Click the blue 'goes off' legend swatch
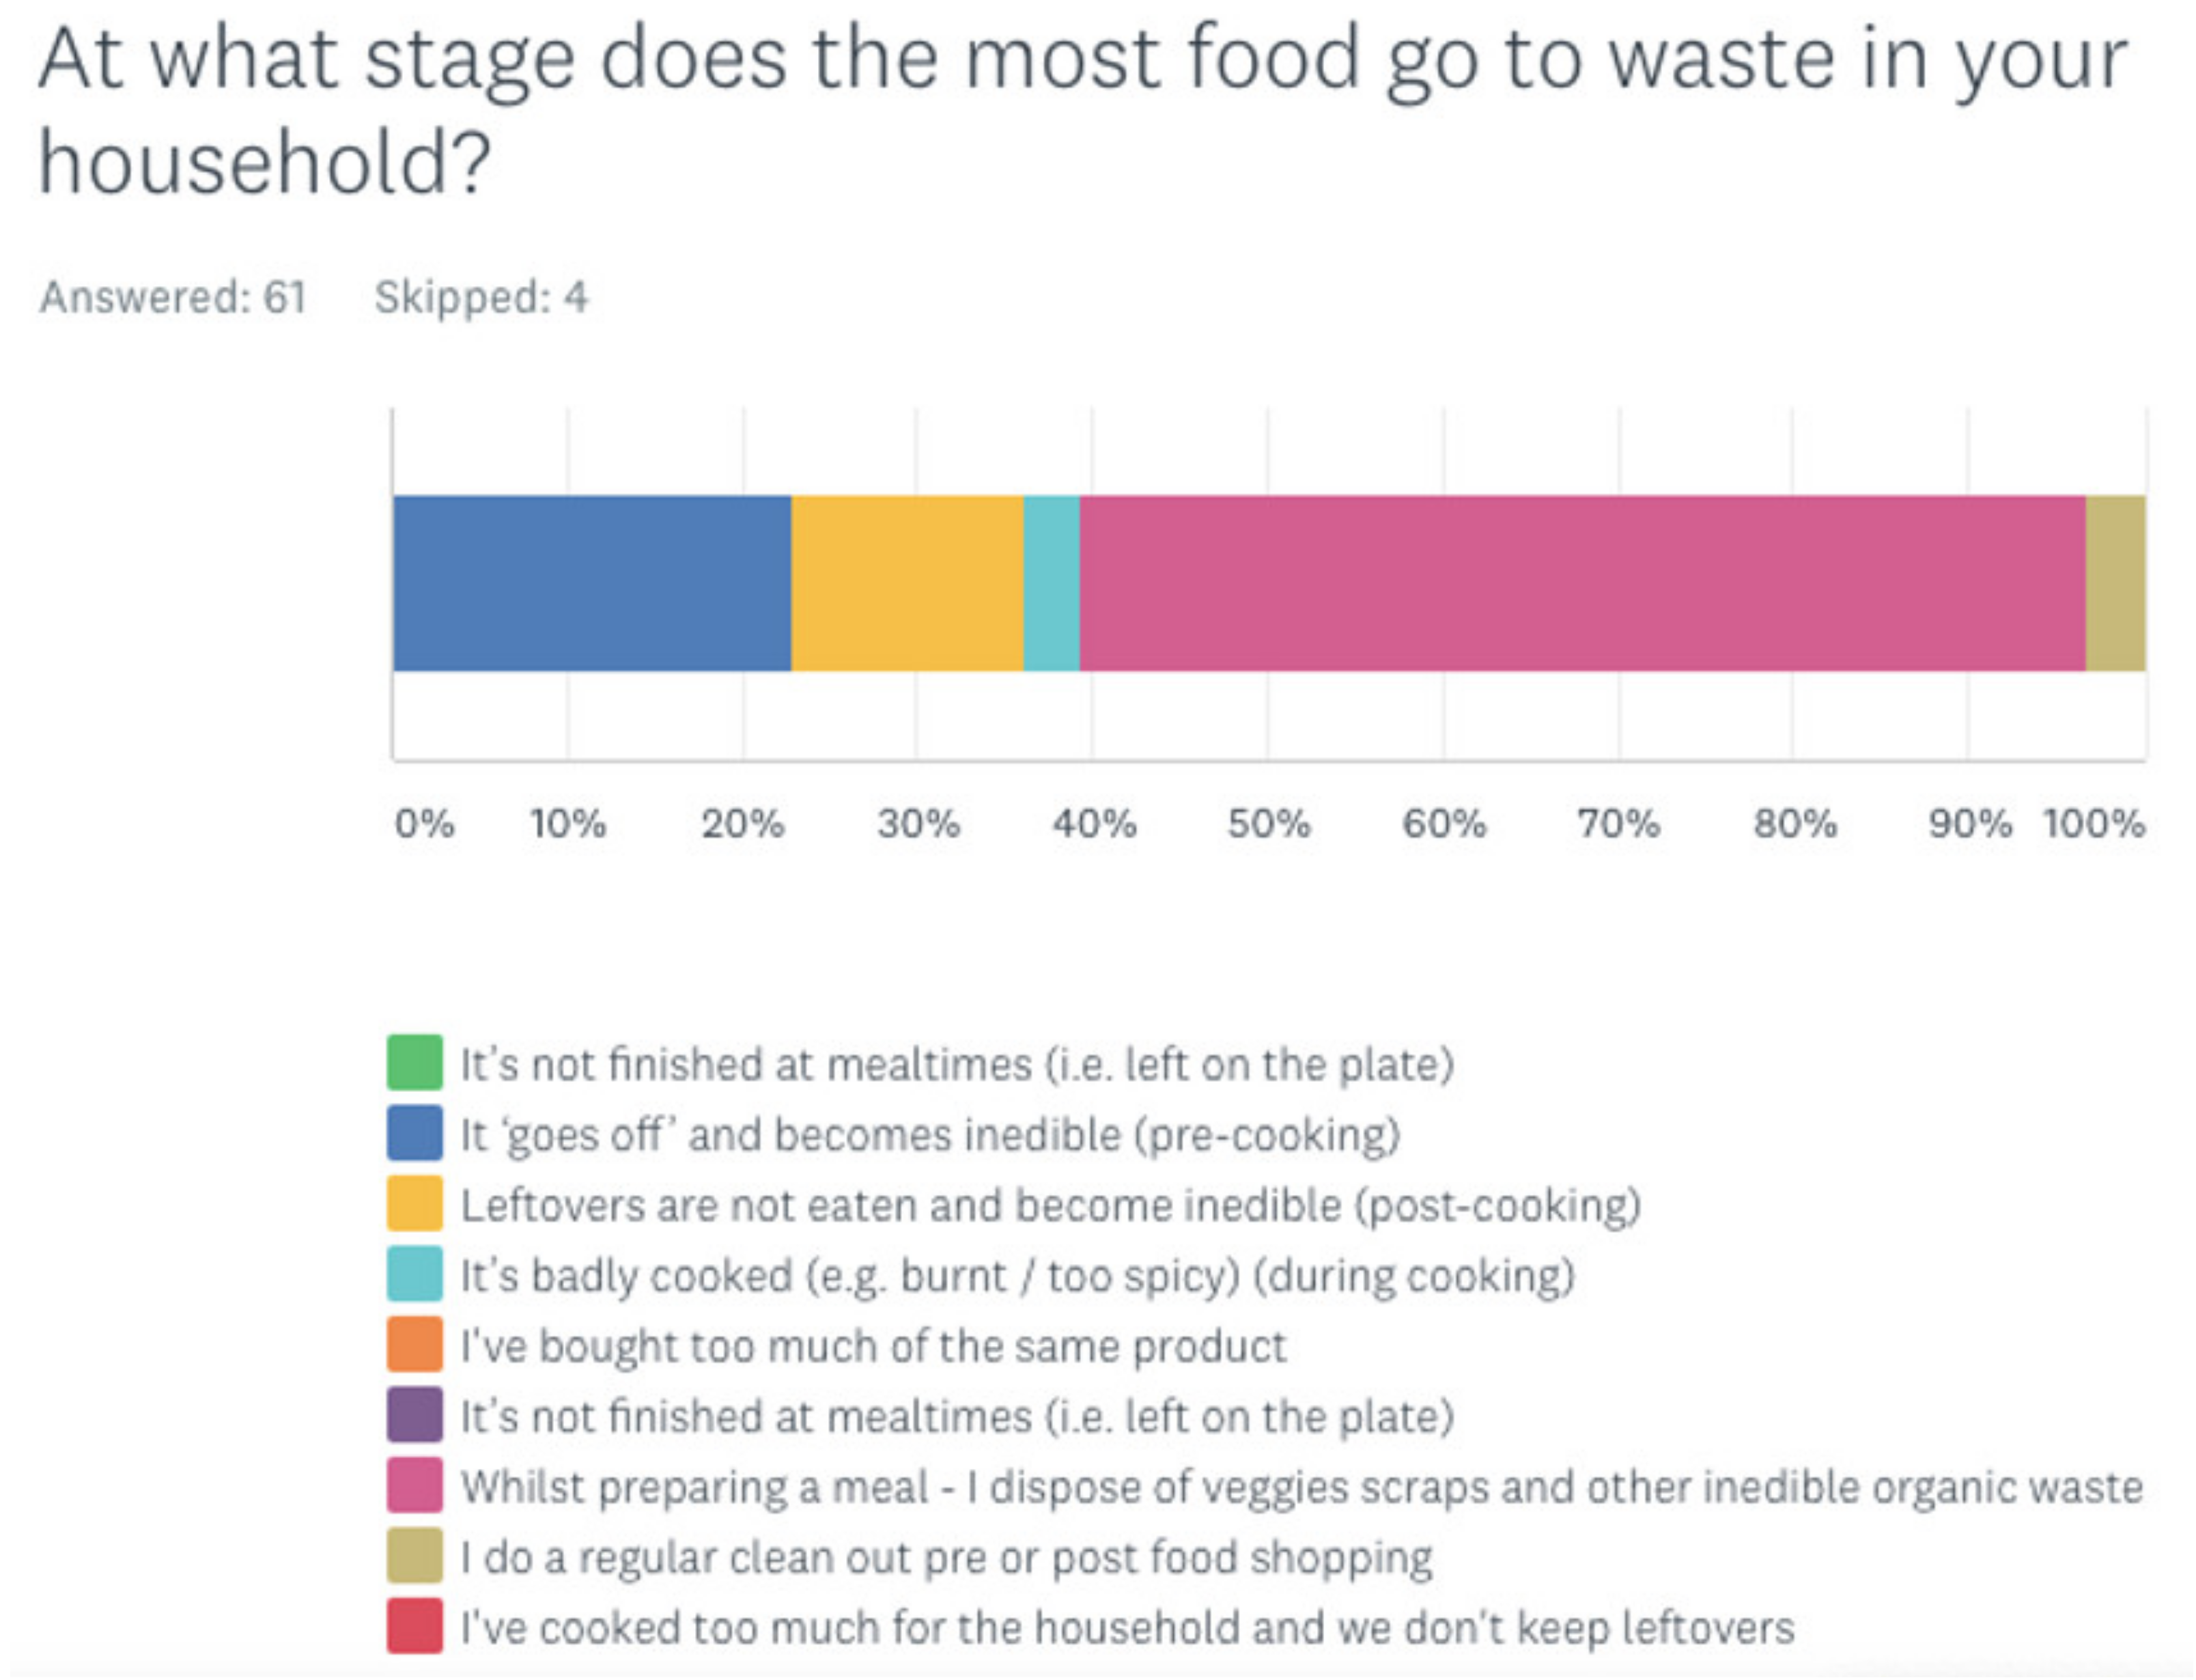This screenshot has width=2196, height=1680. [415, 1133]
